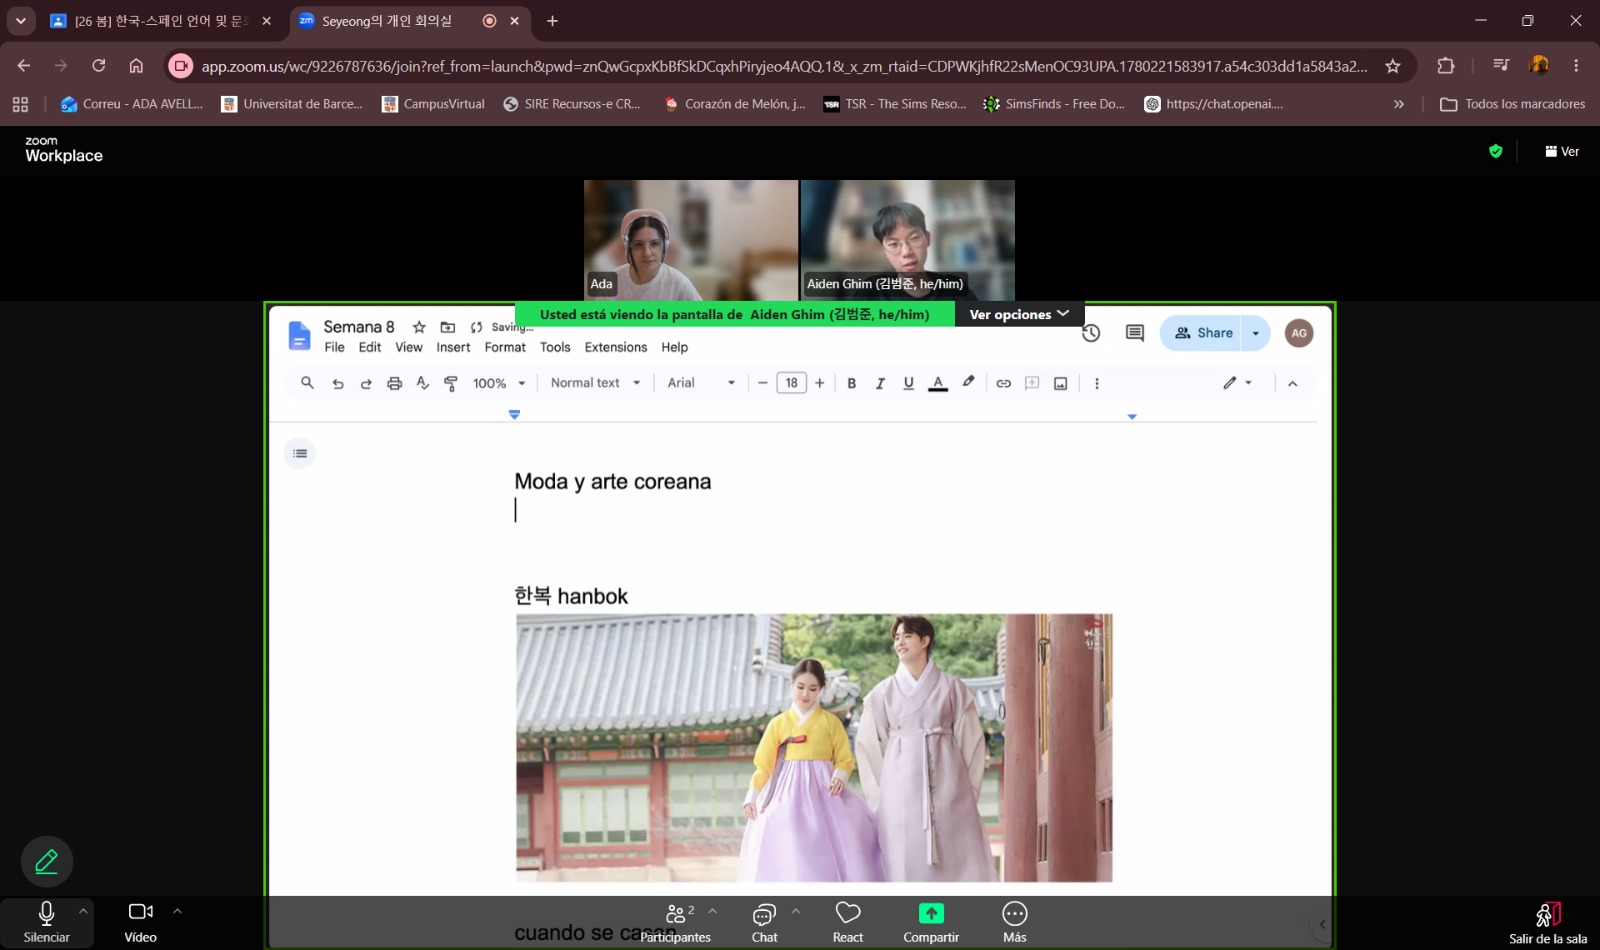The width and height of the screenshot is (1600, 950).
Task: Open the 100% zoom dropdown
Action: pyautogui.click(x=499, y=383)
